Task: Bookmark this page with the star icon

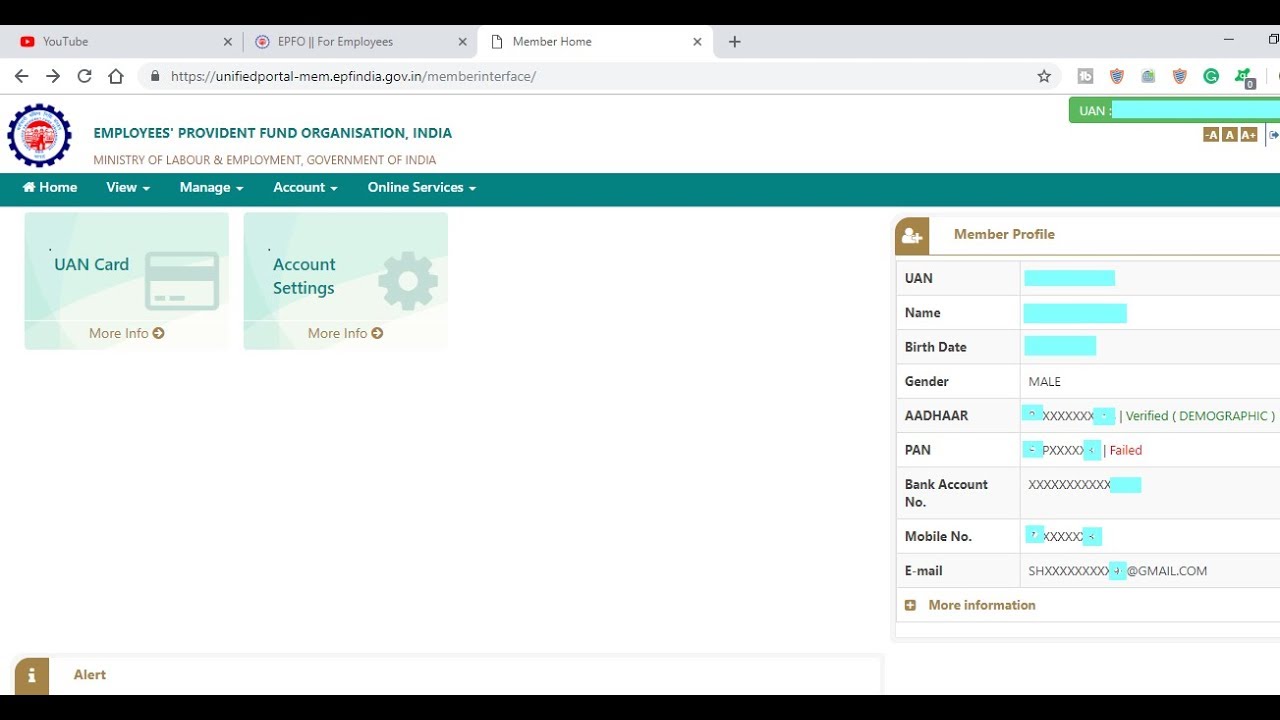Action: (1044, 76)
